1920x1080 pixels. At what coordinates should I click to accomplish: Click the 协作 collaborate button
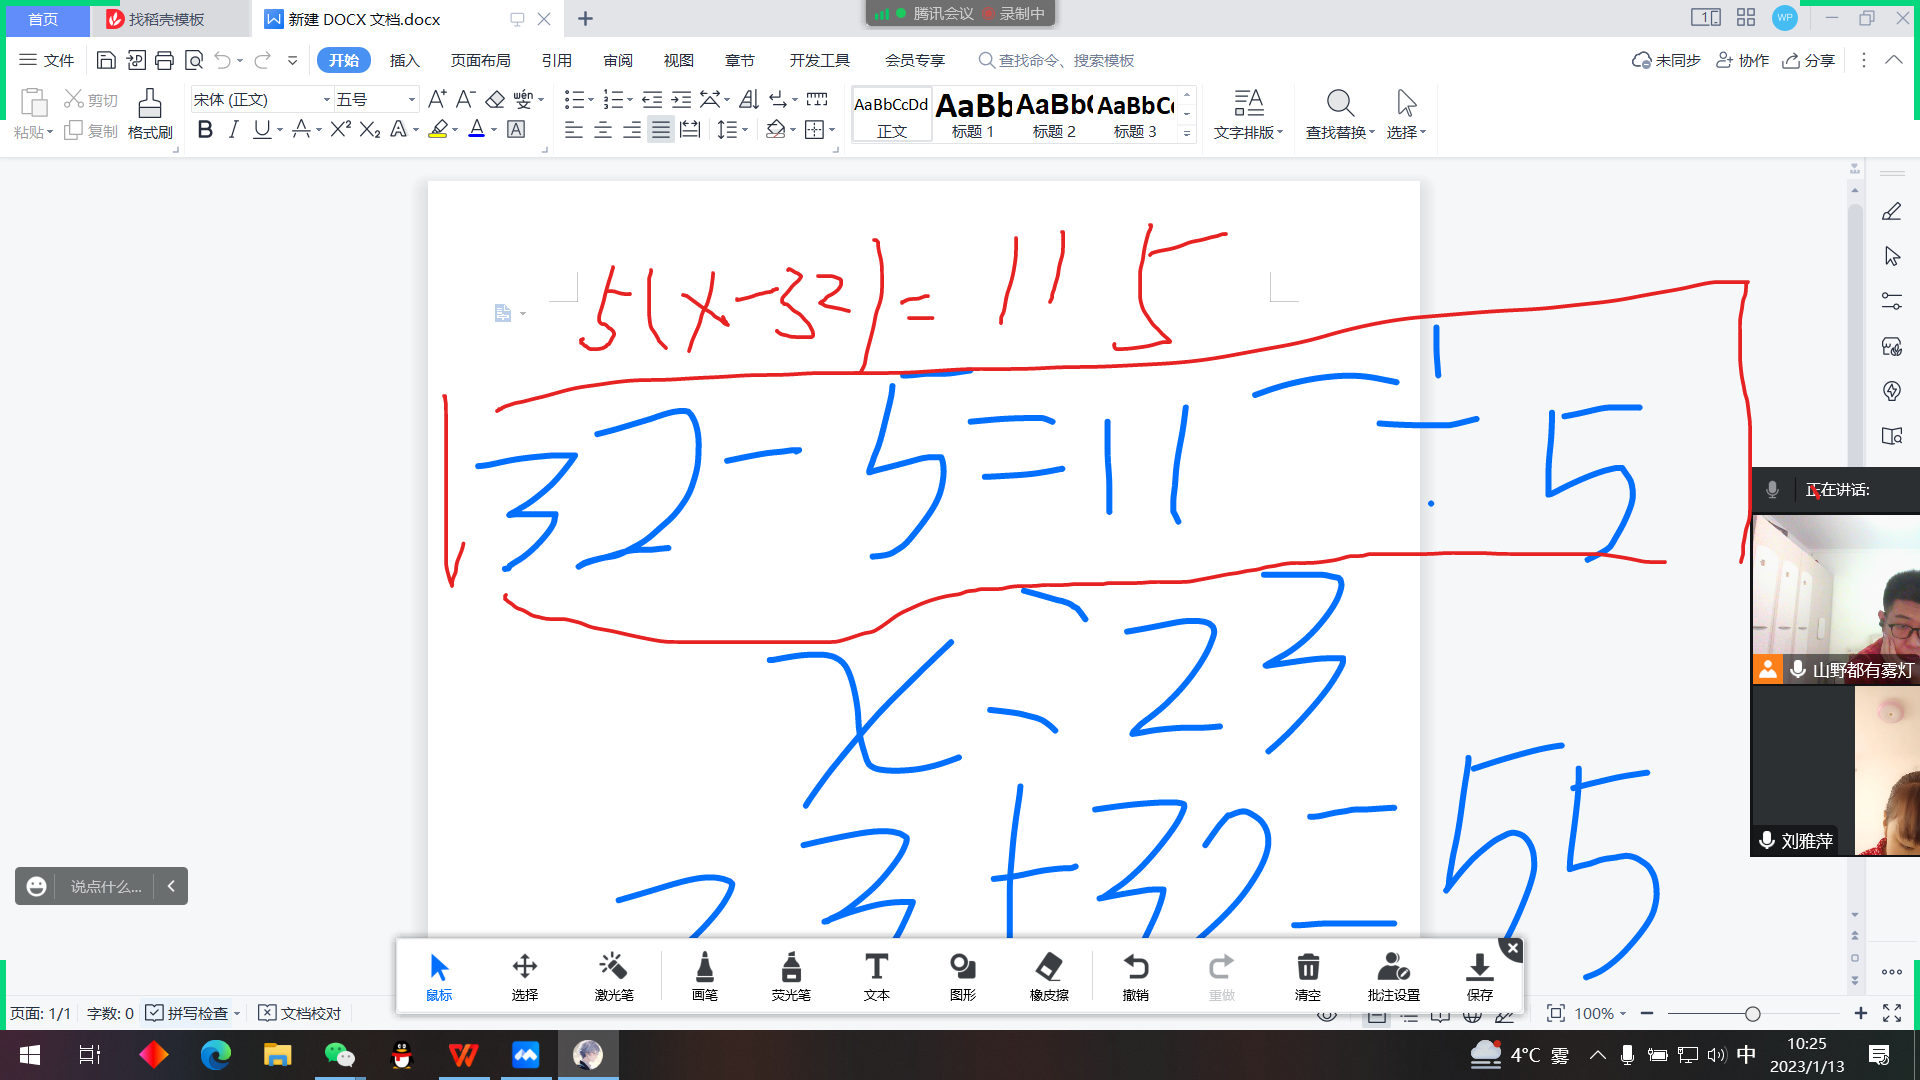[x=1742, y=60]
